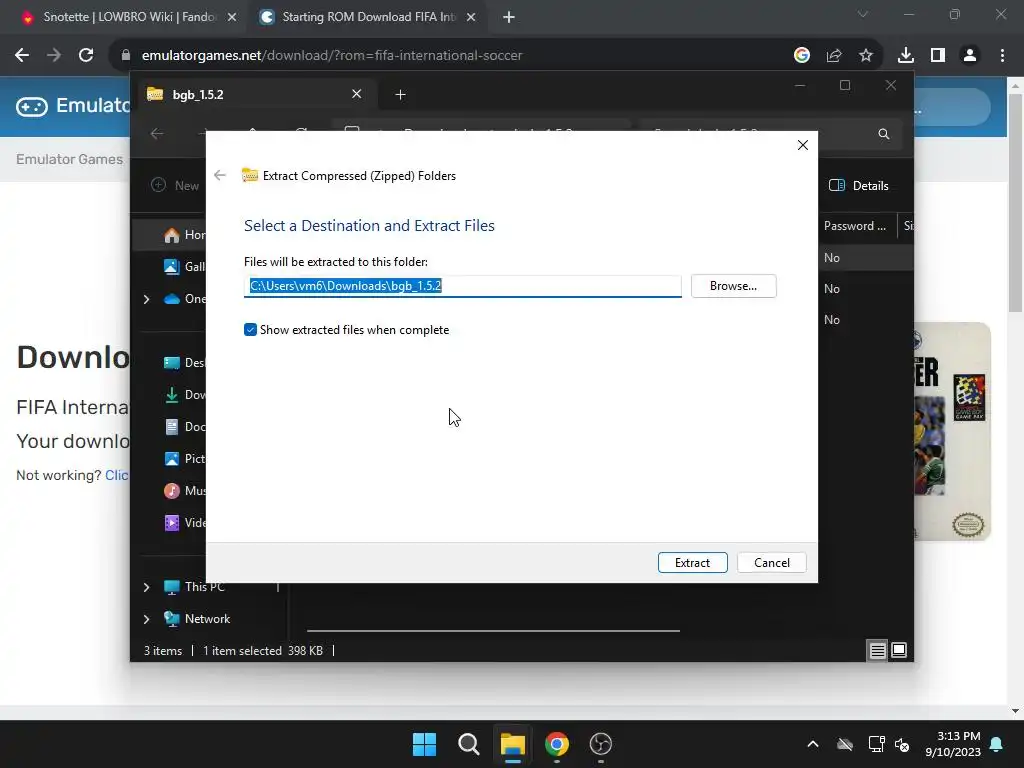The height and width of the screenshot is (768, 1024).
Task: Go back in Chrome
Action: pyautogui.click(x=22, y=56)
